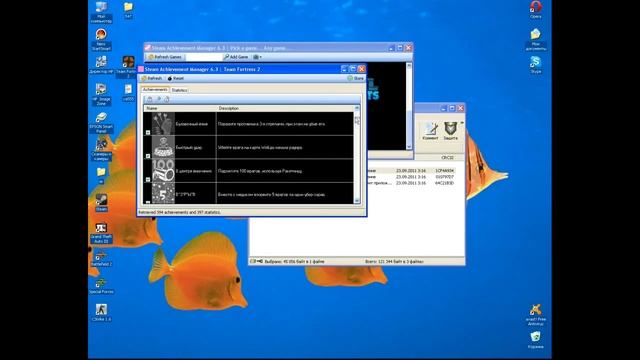The width and height of the screenshot is (640, 360).
Task: Open the avast! Free Antivirus desktop icon
Action: pos(536,315)
